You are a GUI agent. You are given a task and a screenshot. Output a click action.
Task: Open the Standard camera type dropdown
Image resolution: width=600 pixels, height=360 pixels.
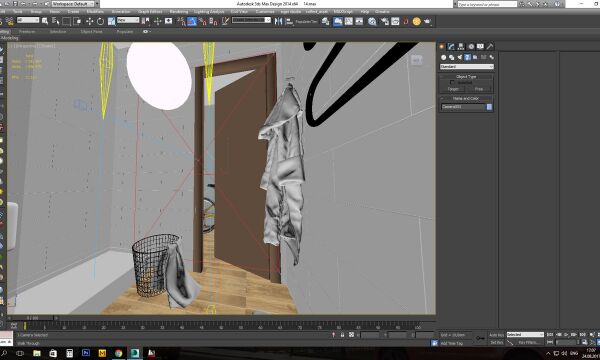[467, 67]
